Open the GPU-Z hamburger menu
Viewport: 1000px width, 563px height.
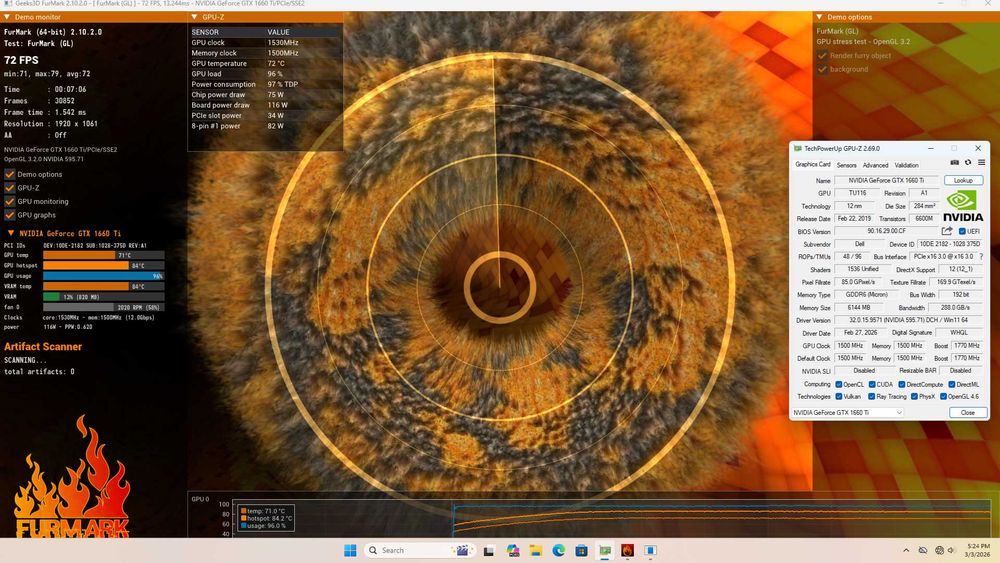[x=981, y=163]
